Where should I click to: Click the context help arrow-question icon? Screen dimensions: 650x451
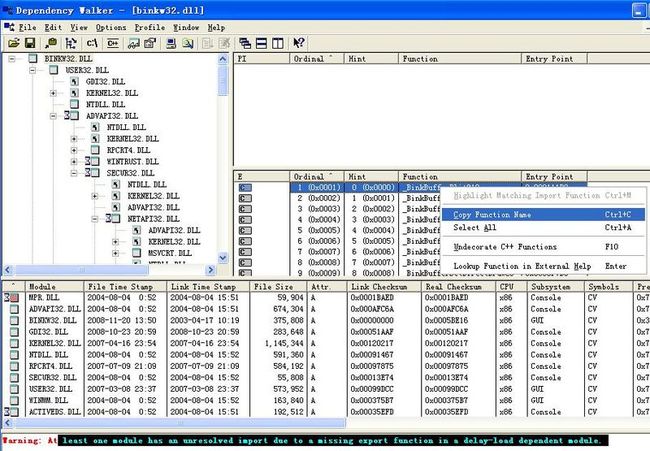(x=299, y=43)
